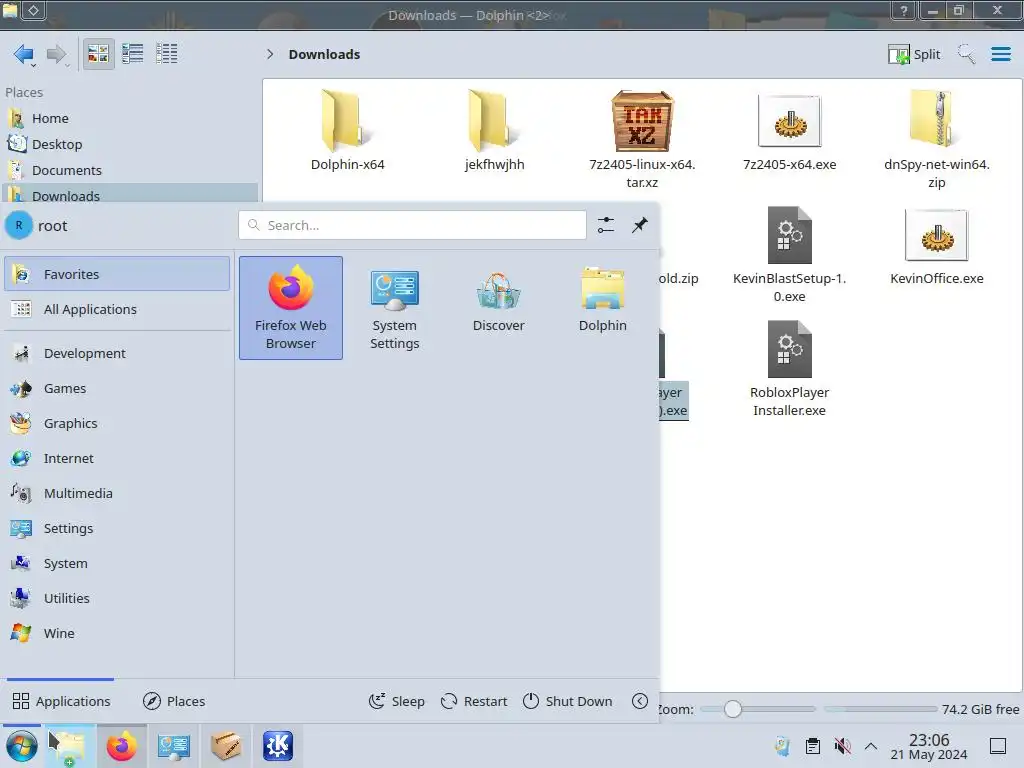Expand the breadcrumb chevron before Downloads

[270, 54]
